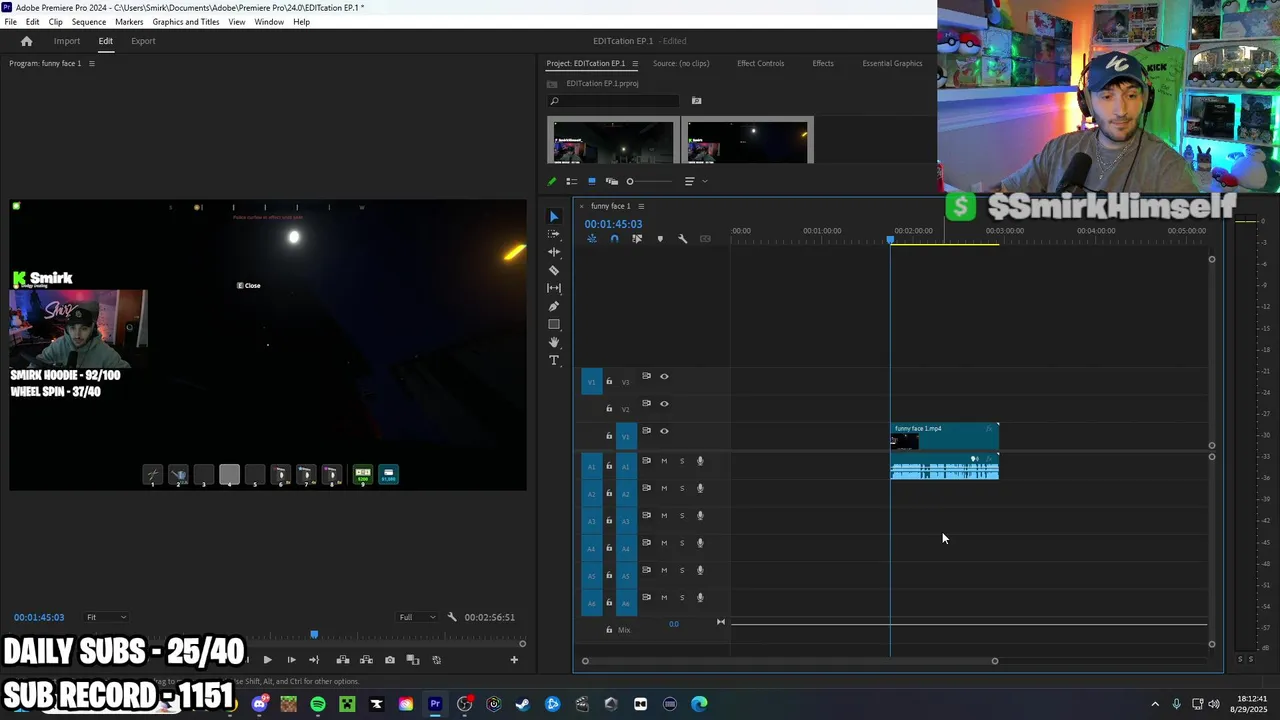The image size is (1280, 720).
Task: Toggle sync lock on track A5
Action: (646, 570)
